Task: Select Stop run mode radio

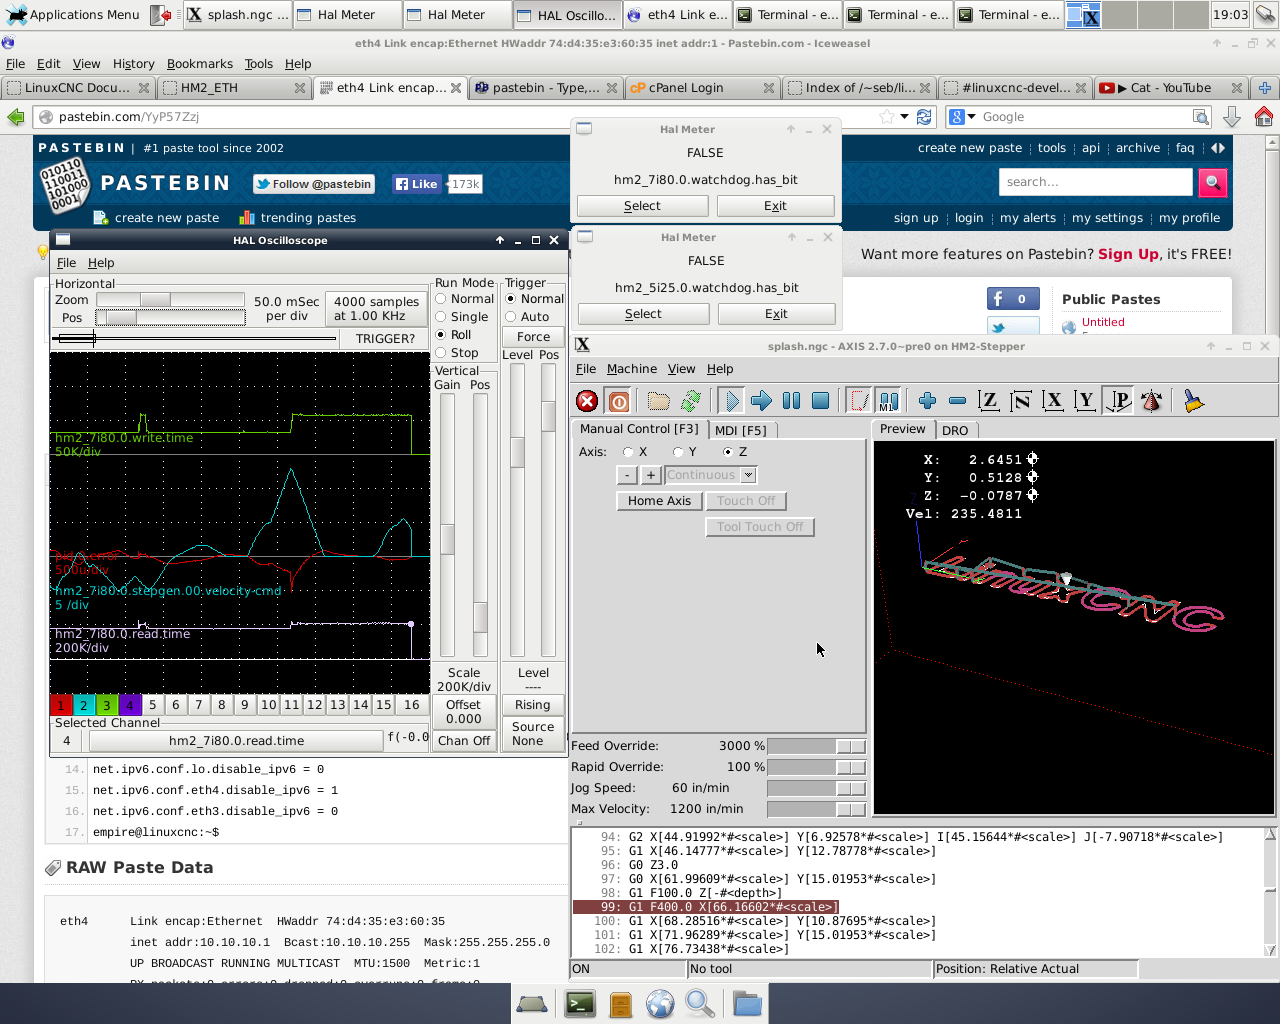Action: 440,353
